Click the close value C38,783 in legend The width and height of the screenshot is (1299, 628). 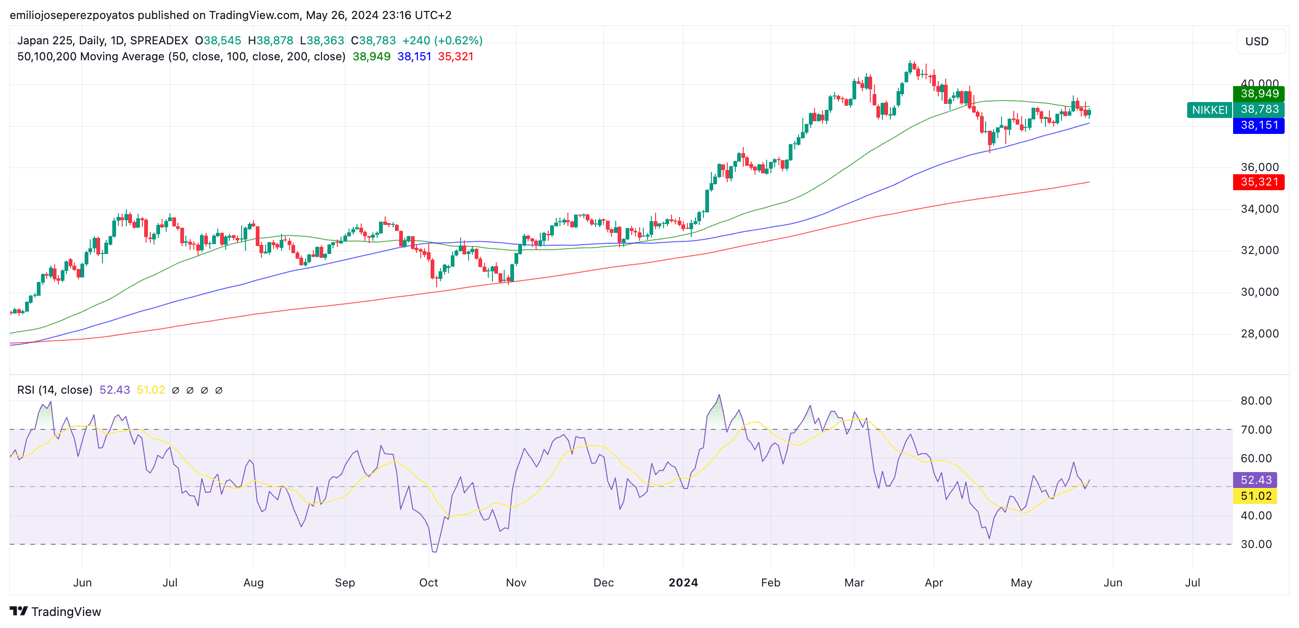coord(373,41)
